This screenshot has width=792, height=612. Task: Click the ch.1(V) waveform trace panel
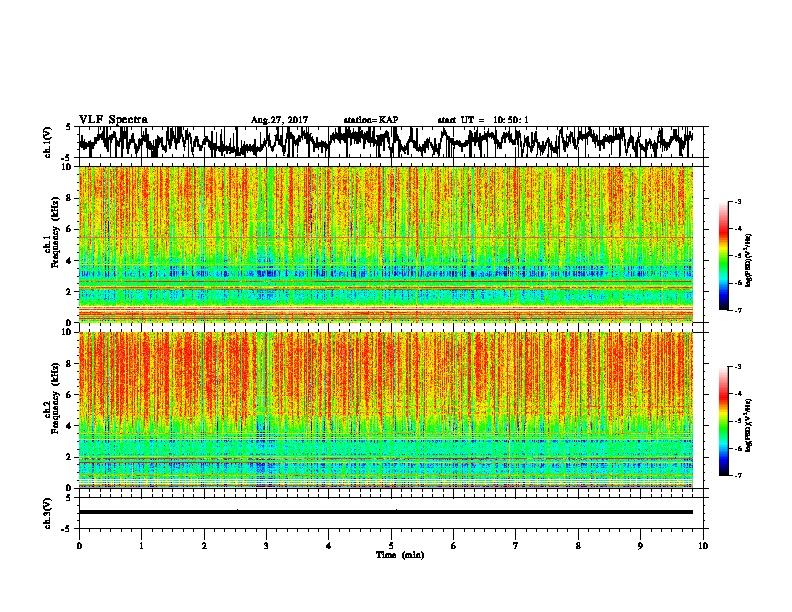coord(391,142)
